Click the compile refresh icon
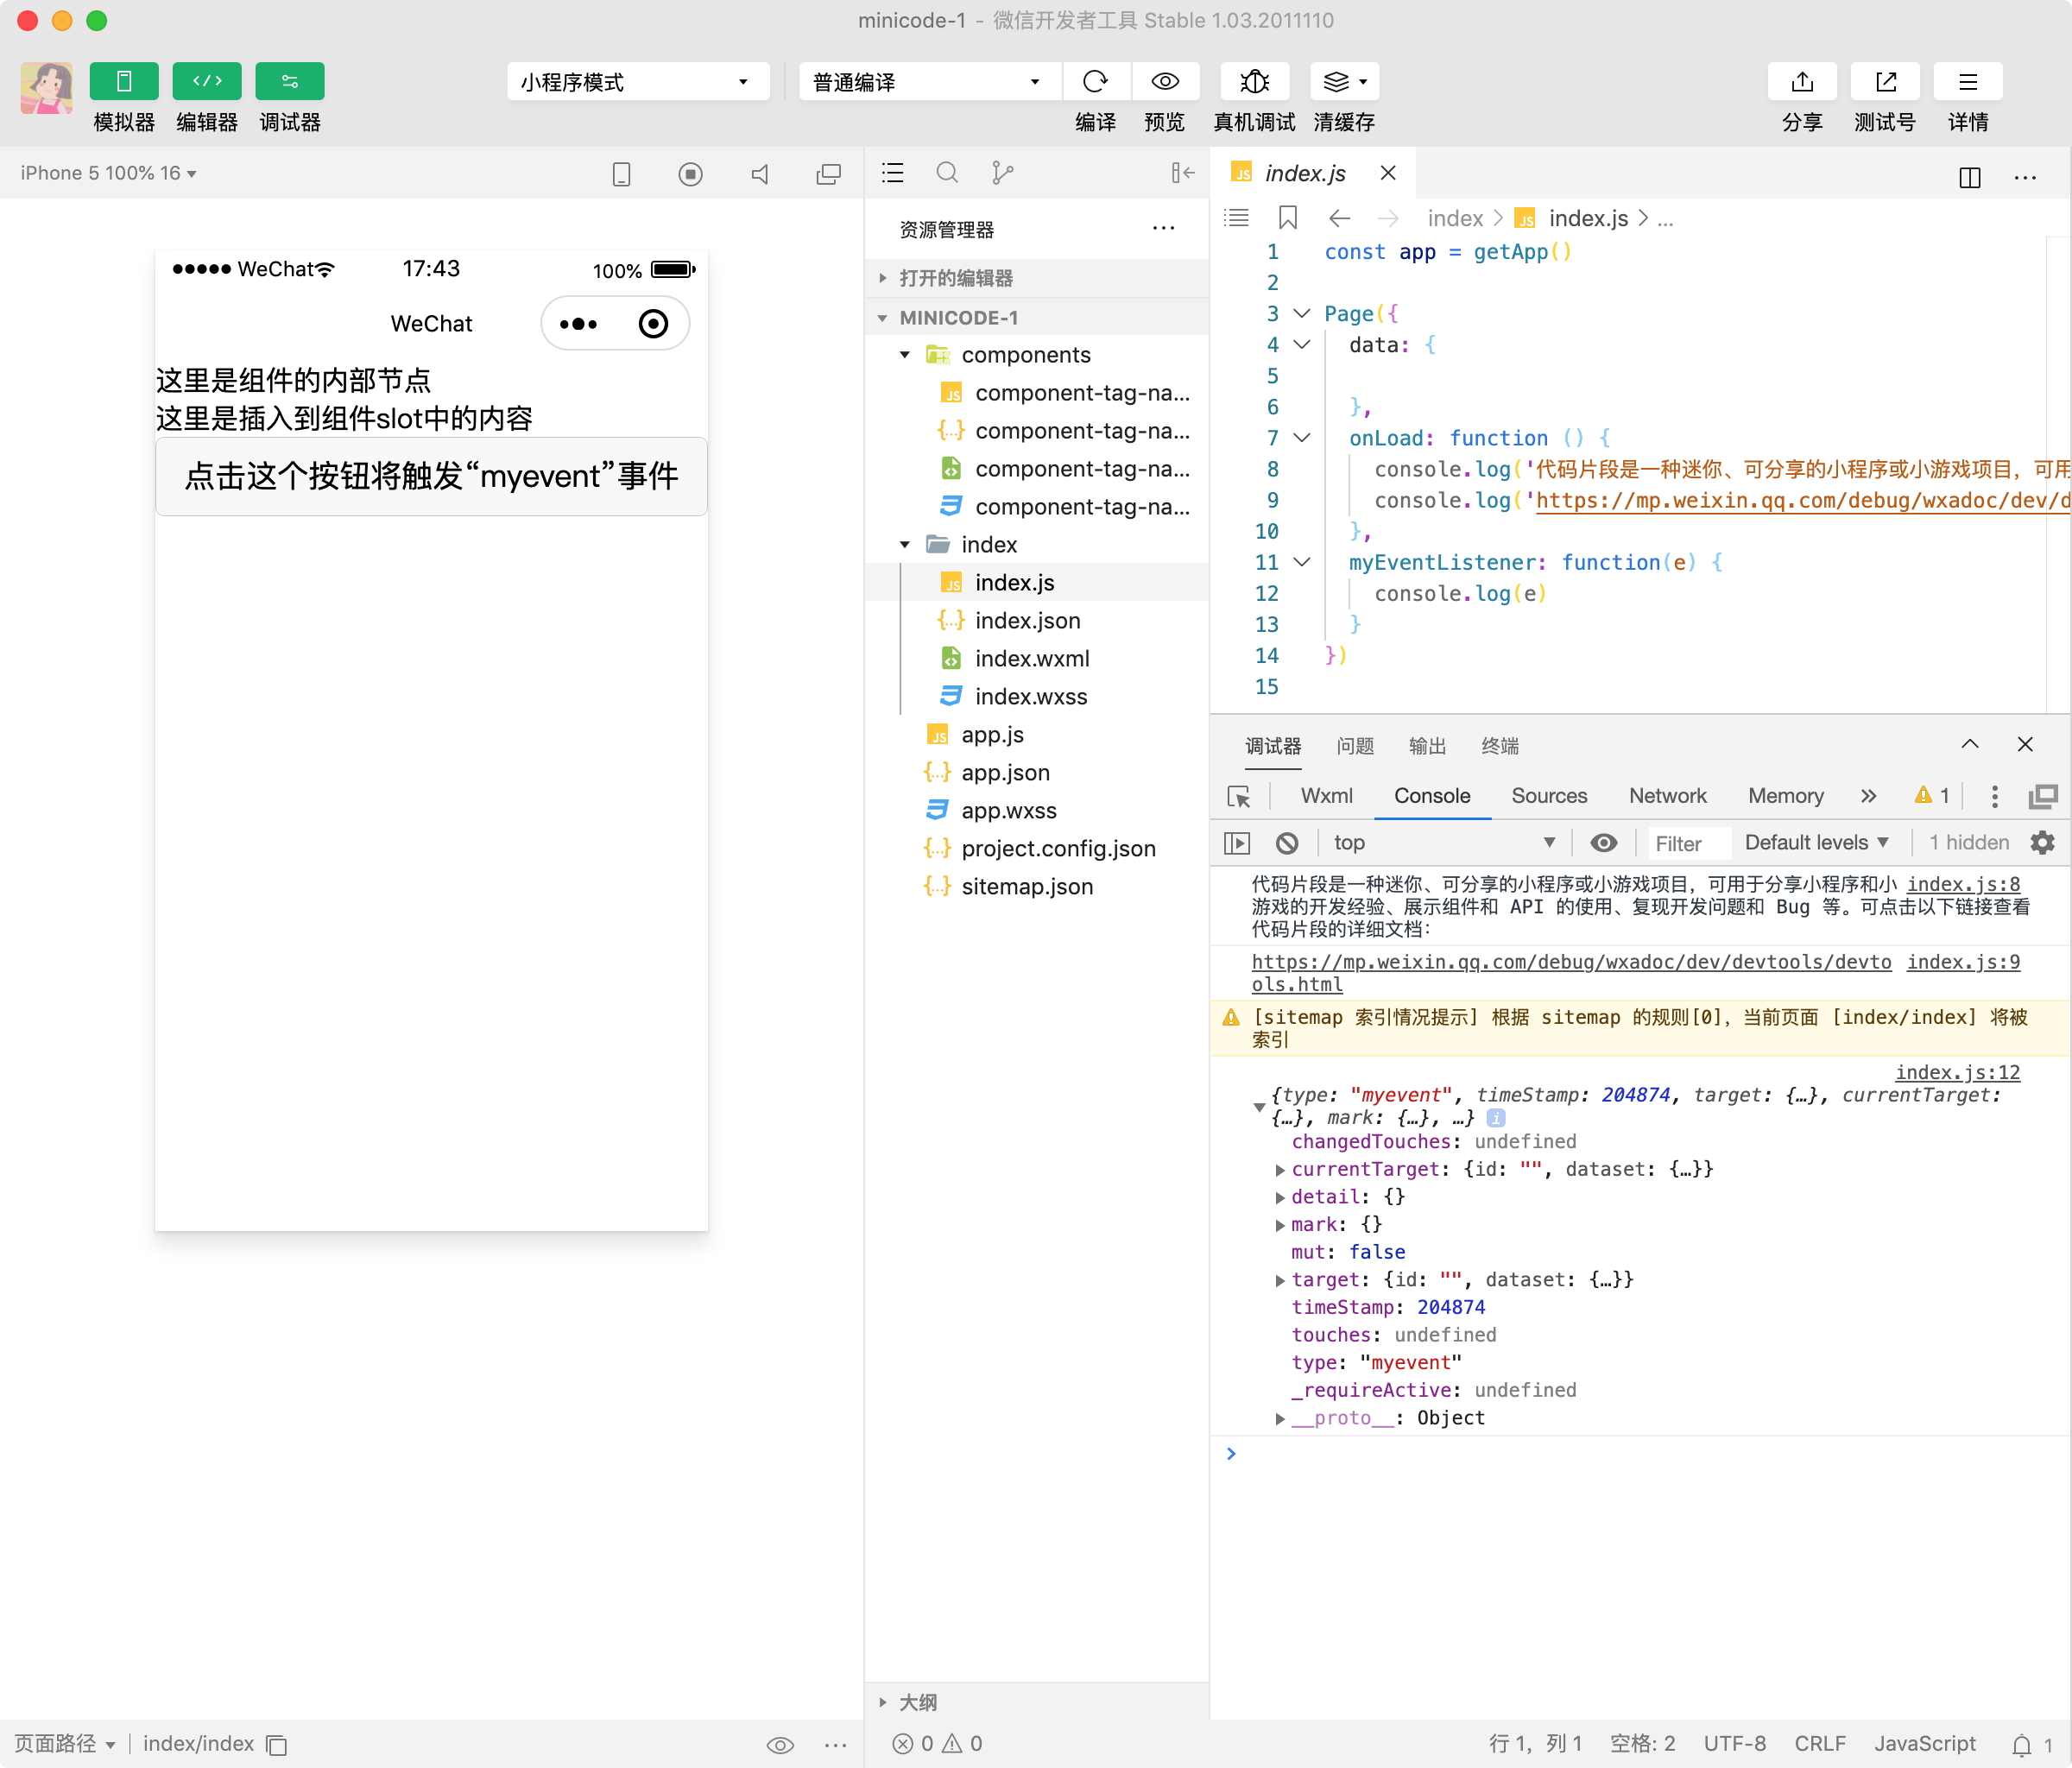 1095,82
